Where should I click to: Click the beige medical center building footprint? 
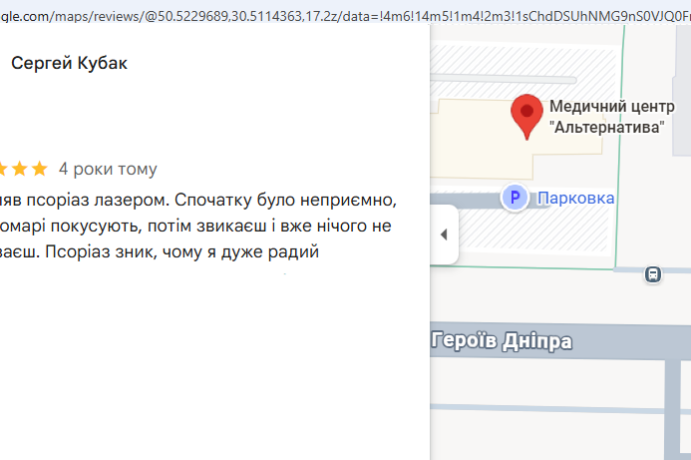[478, 141]
